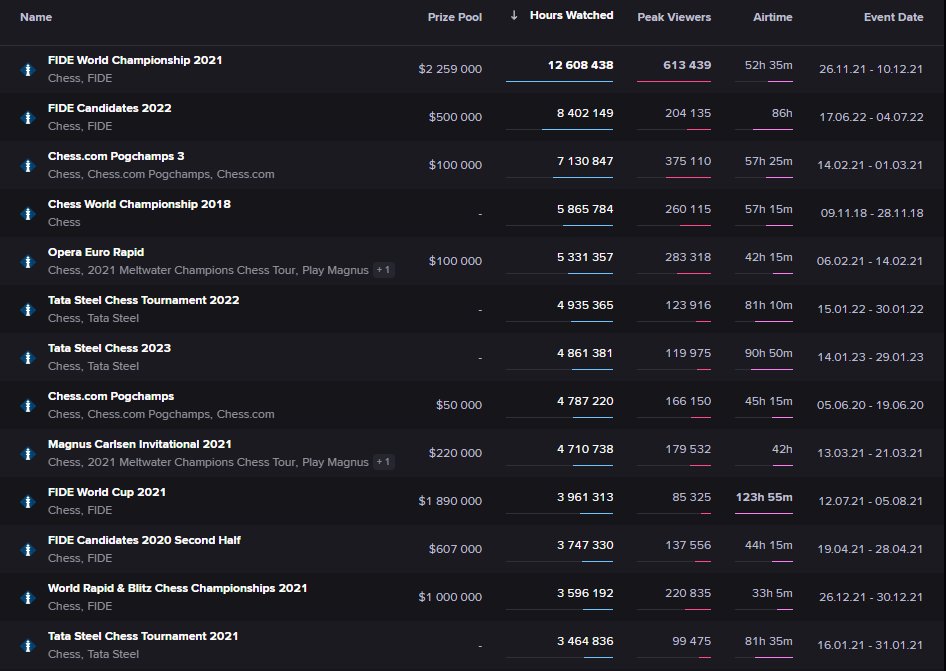946x671 pixels.
Task: Open Tata Steel Chess Tournament 2022 event
Action: click(143, 300)
